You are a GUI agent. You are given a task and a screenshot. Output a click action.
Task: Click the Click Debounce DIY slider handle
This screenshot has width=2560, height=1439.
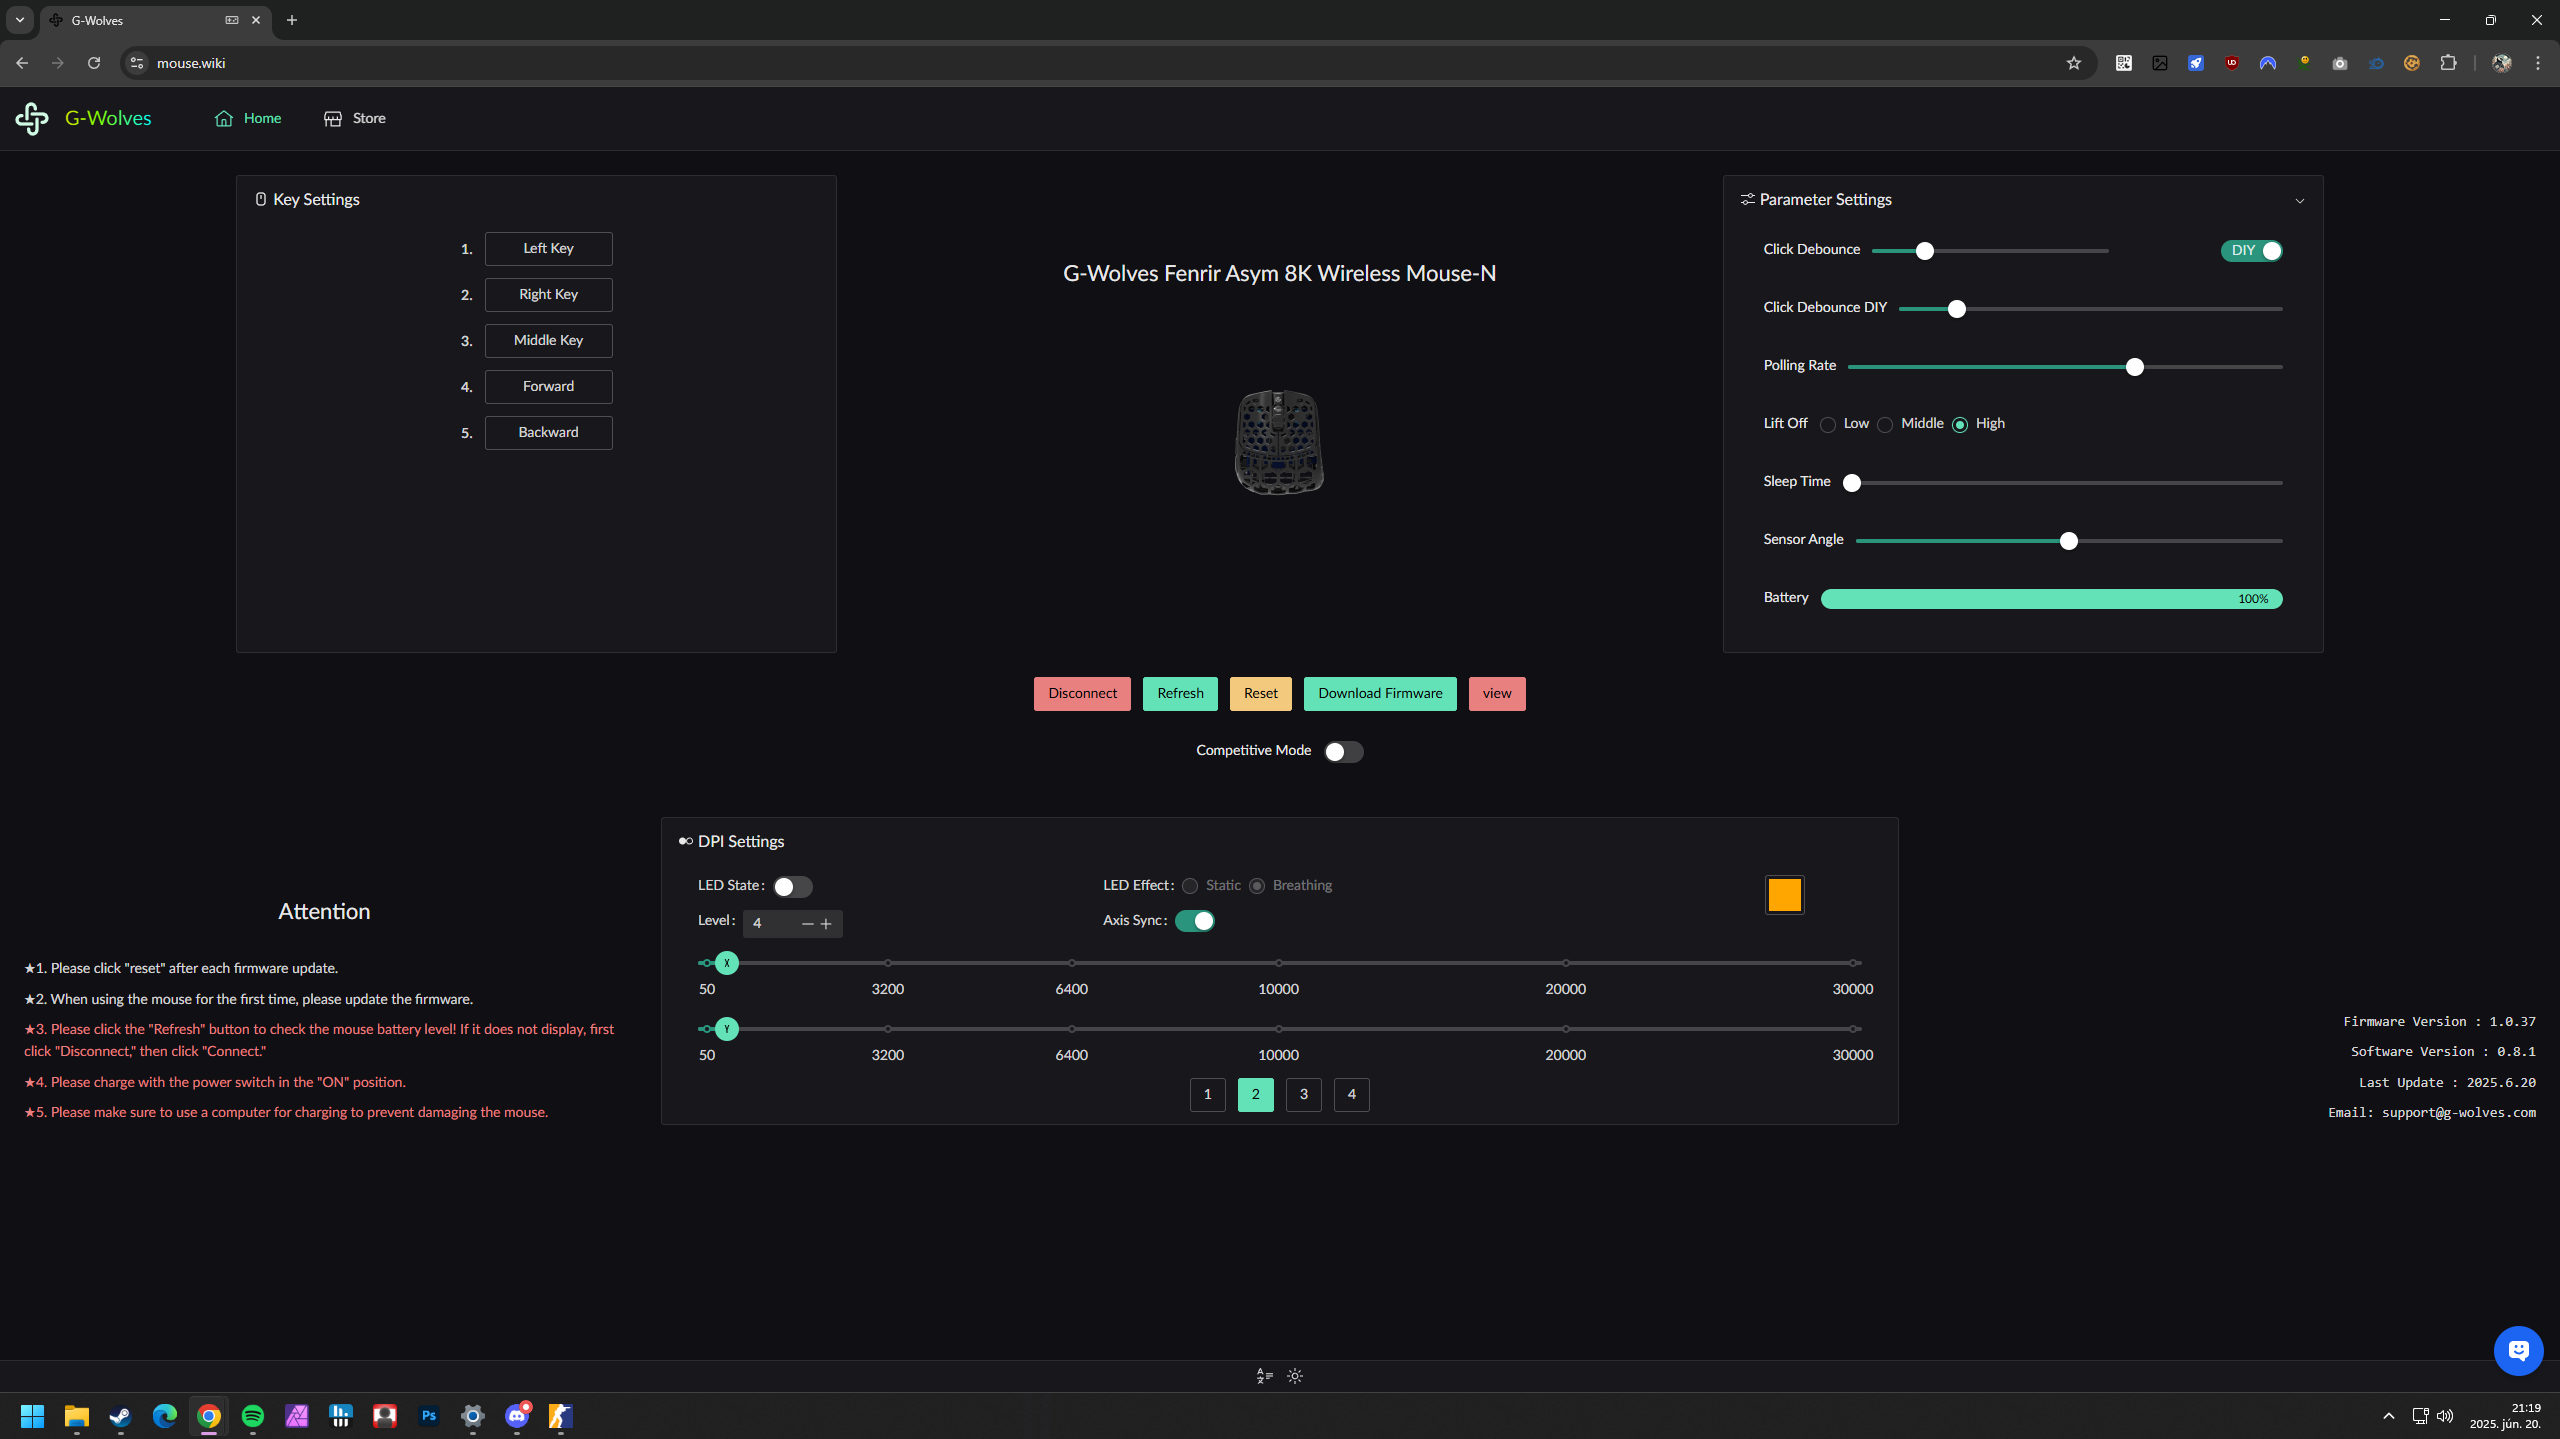[1957, 309]
